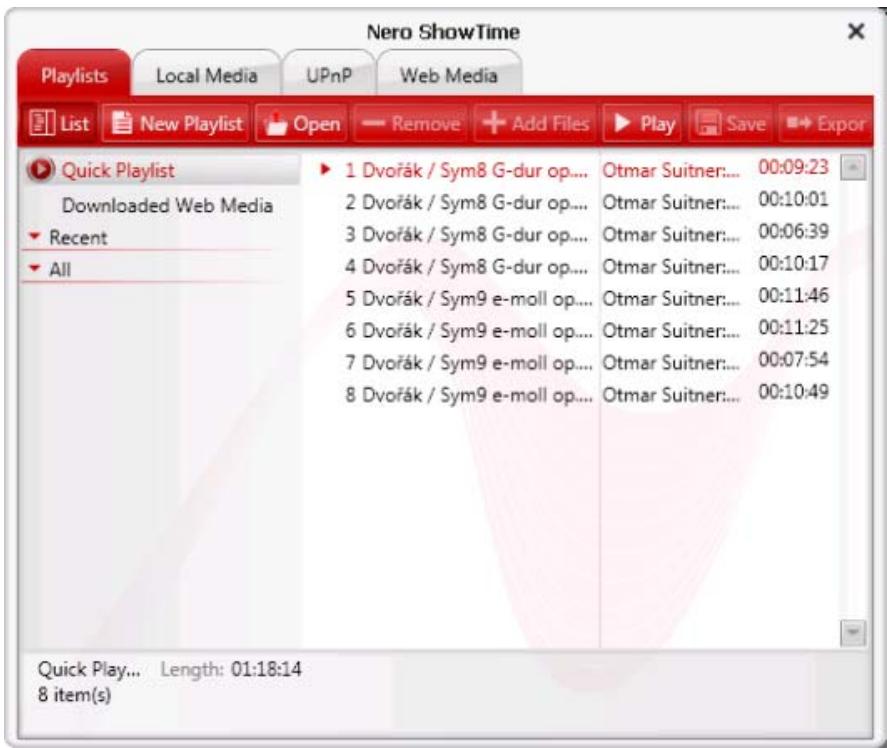
Task: Select track 7 Dvořák Sym9 e-moll
Action: pyautogui.click(x=468, y=363)
